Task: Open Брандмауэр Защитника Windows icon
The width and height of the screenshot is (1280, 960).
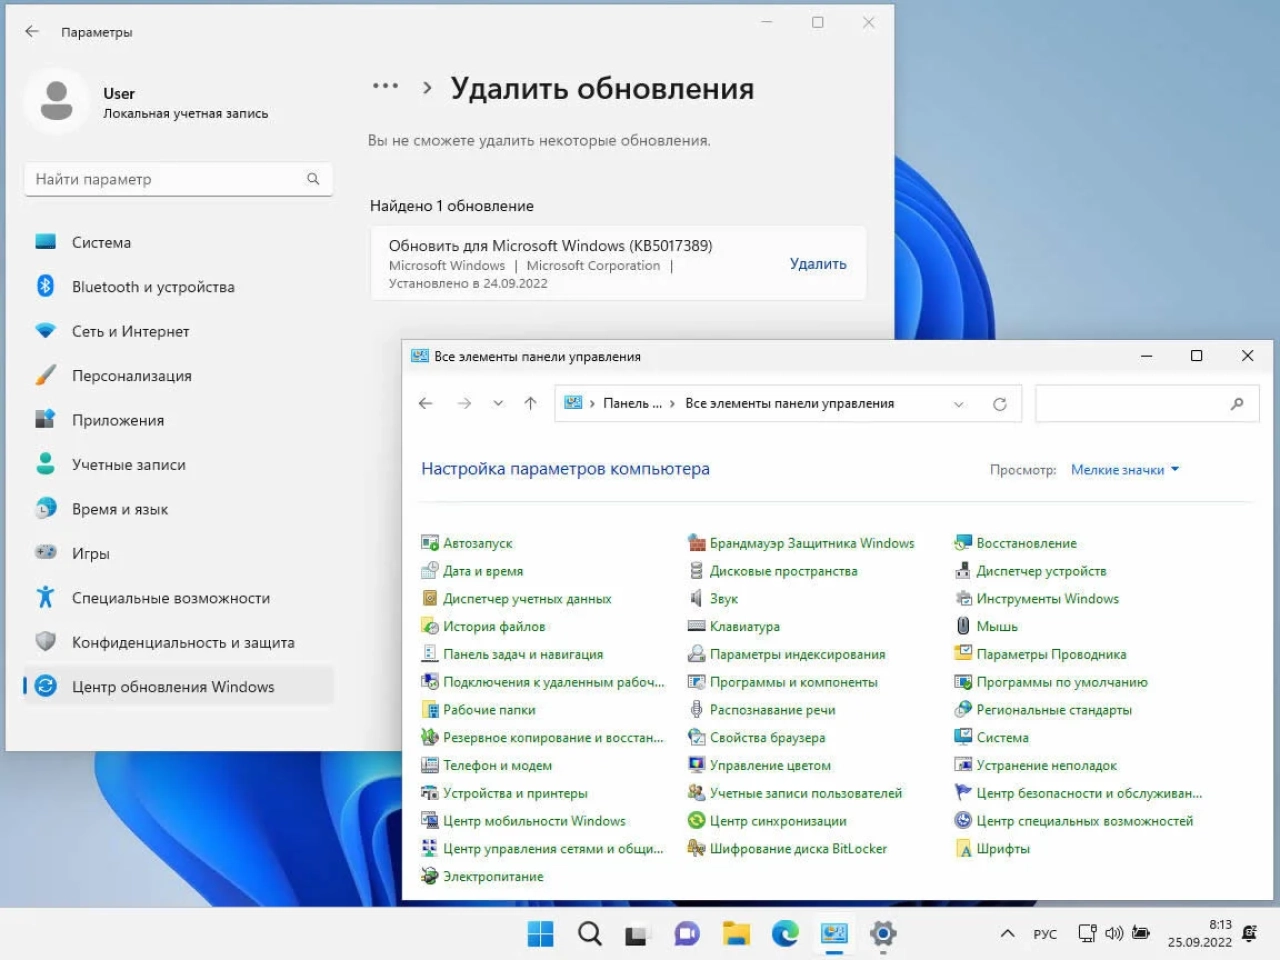Action: click(x=696, y=543)
